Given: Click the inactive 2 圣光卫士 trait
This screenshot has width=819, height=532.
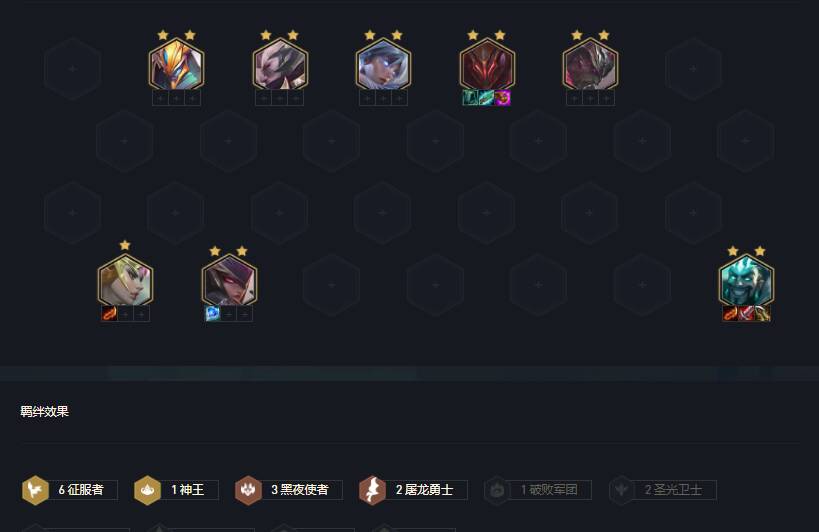Looking at the screenshot, I should pyautogui.click(x=662, y=490).
